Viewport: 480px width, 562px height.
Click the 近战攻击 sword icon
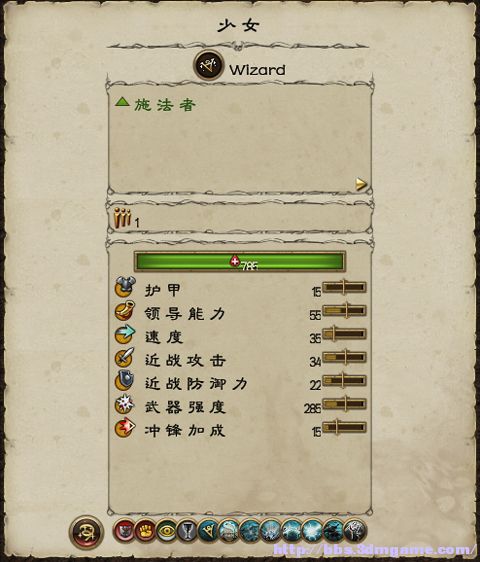(124, 357)
